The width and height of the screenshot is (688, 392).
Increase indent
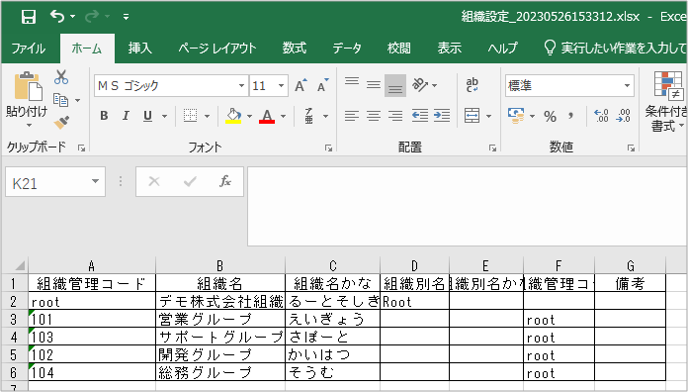[x=442, y=116]
